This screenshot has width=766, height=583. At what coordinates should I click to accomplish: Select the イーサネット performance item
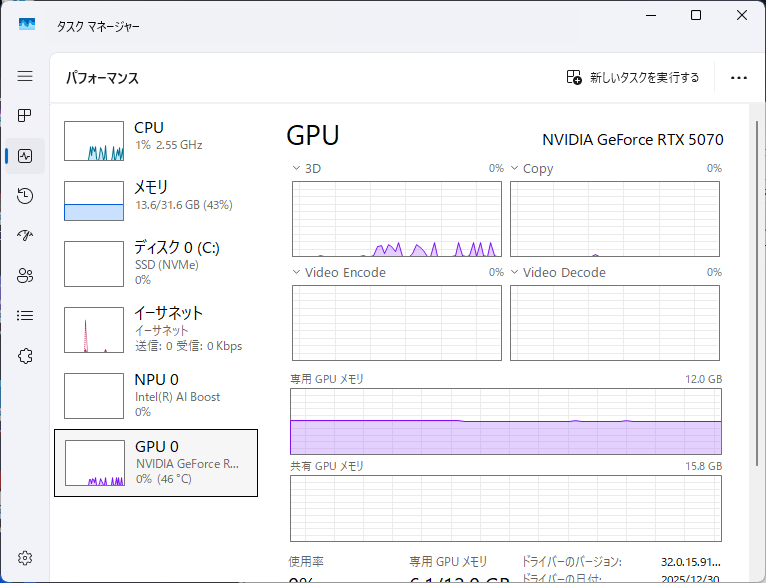click(x=156, y=330)
